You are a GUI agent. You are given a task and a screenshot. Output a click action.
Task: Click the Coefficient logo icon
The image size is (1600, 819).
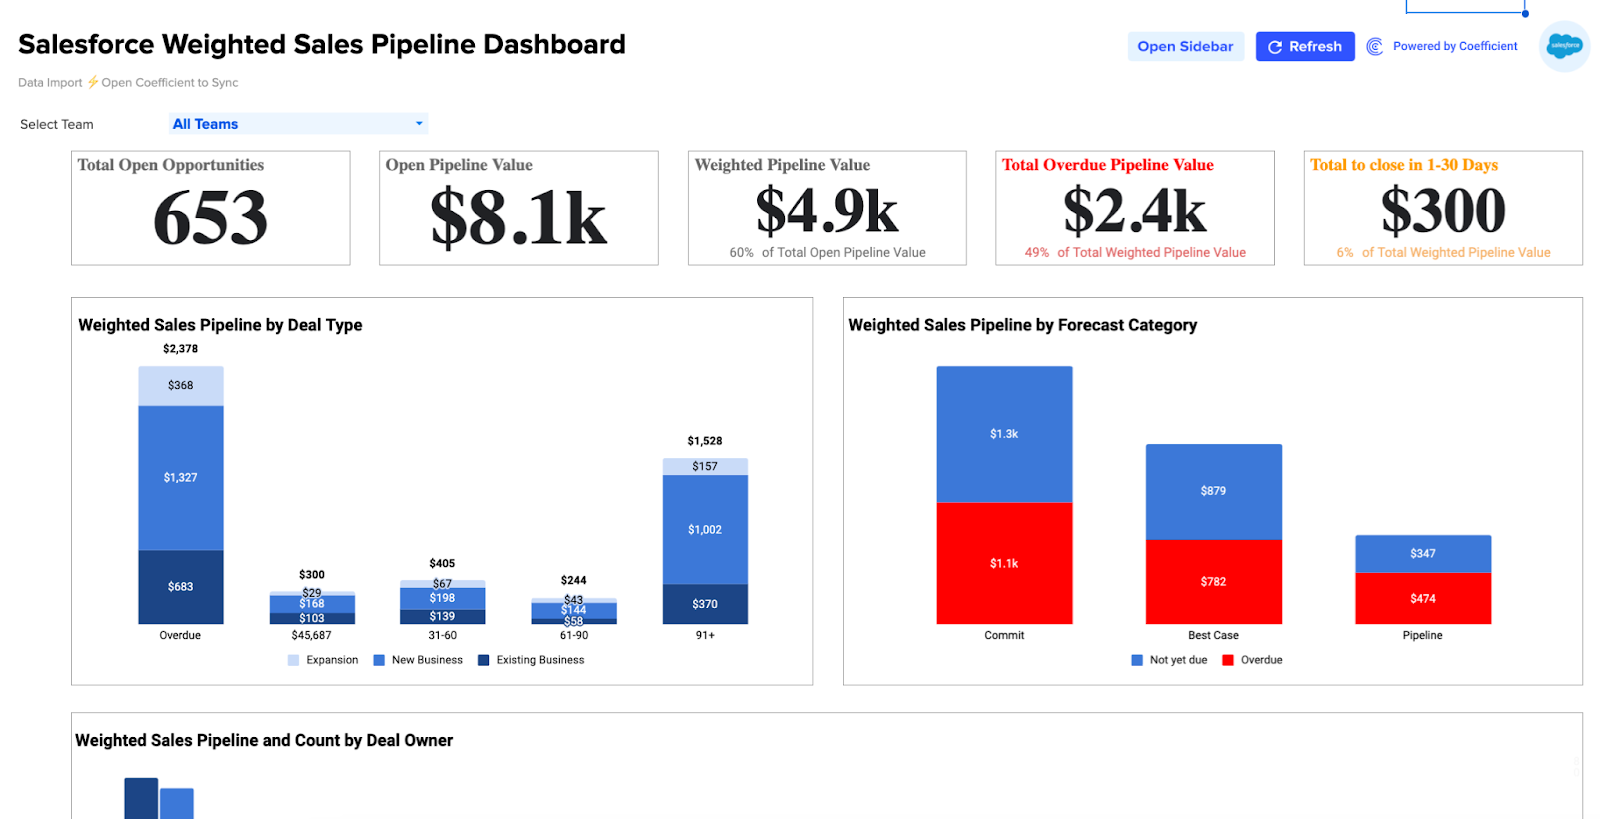point(1375,46)
